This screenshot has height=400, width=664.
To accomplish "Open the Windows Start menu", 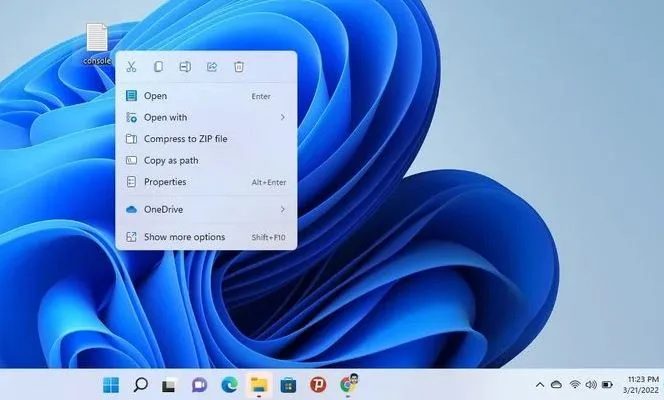I will pyautogui.click(x=111, y=385).
